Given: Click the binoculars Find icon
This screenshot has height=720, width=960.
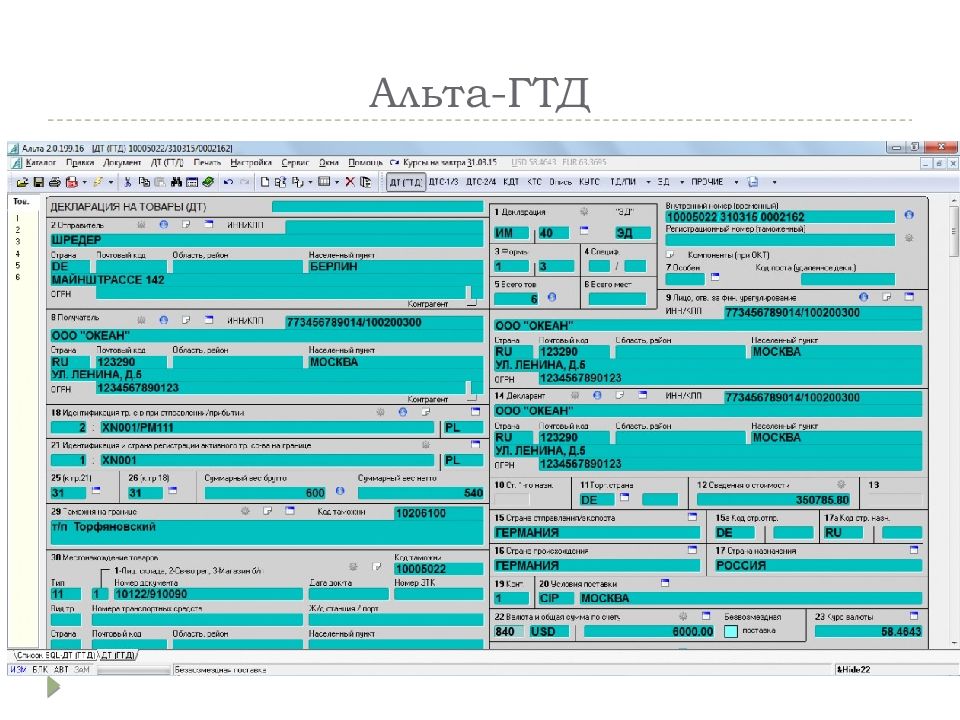Looking at the screenshot, I should [x=176, y=182].
